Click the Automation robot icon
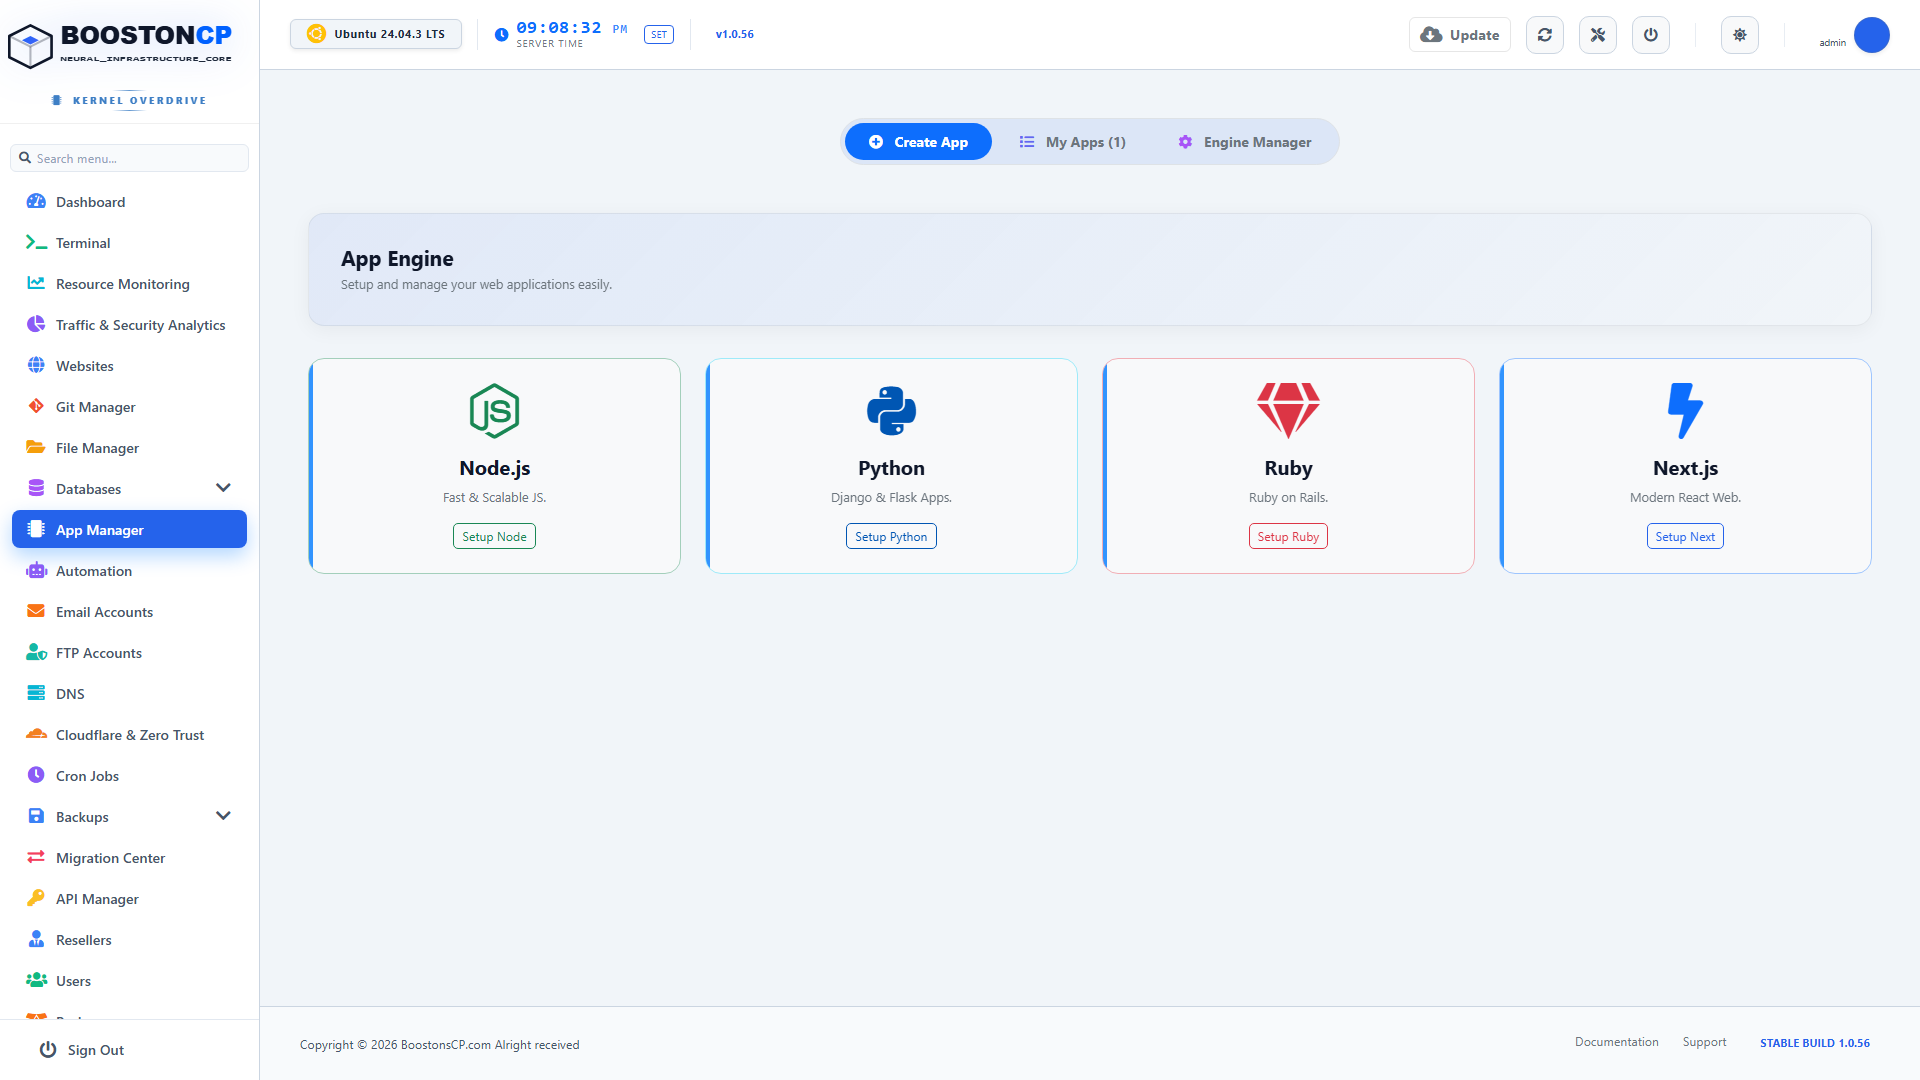The image size is (1920, 1080). (x=36, y=570)
